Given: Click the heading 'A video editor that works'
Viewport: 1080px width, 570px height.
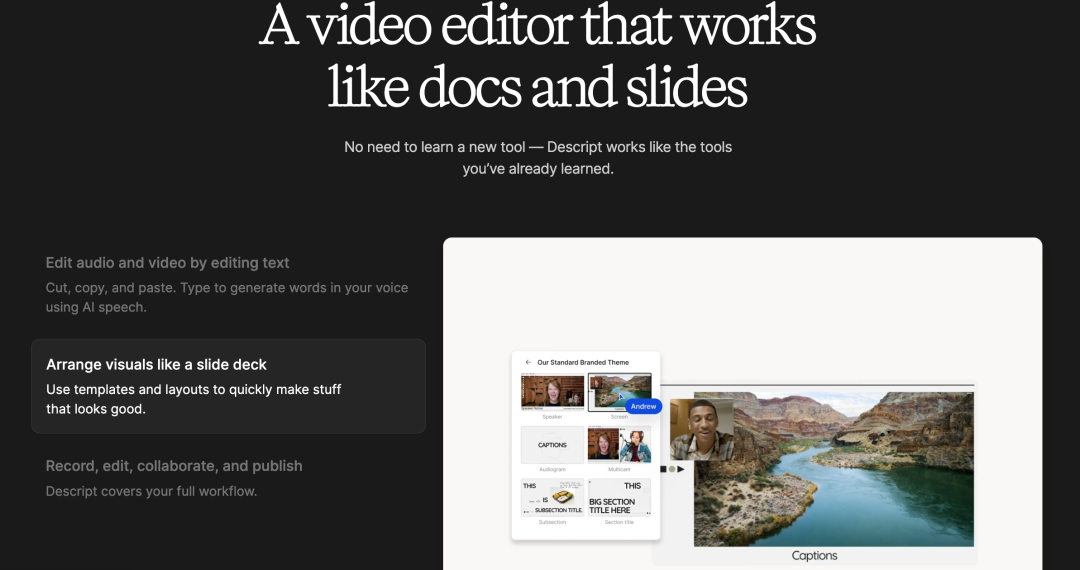Looking at the screenshot, I should click(x=537, y=25).
